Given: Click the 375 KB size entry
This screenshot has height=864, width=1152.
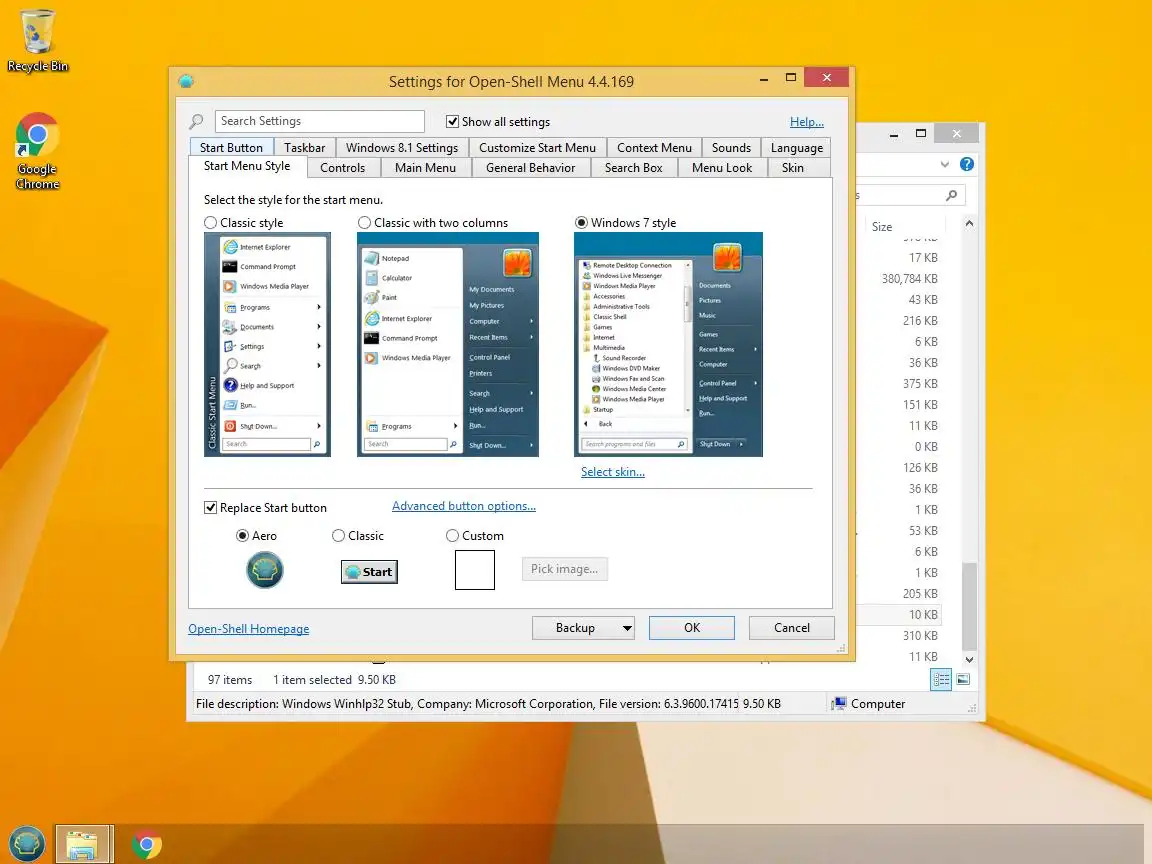Looking at the screenshot, I should click(x=920, y=384).
